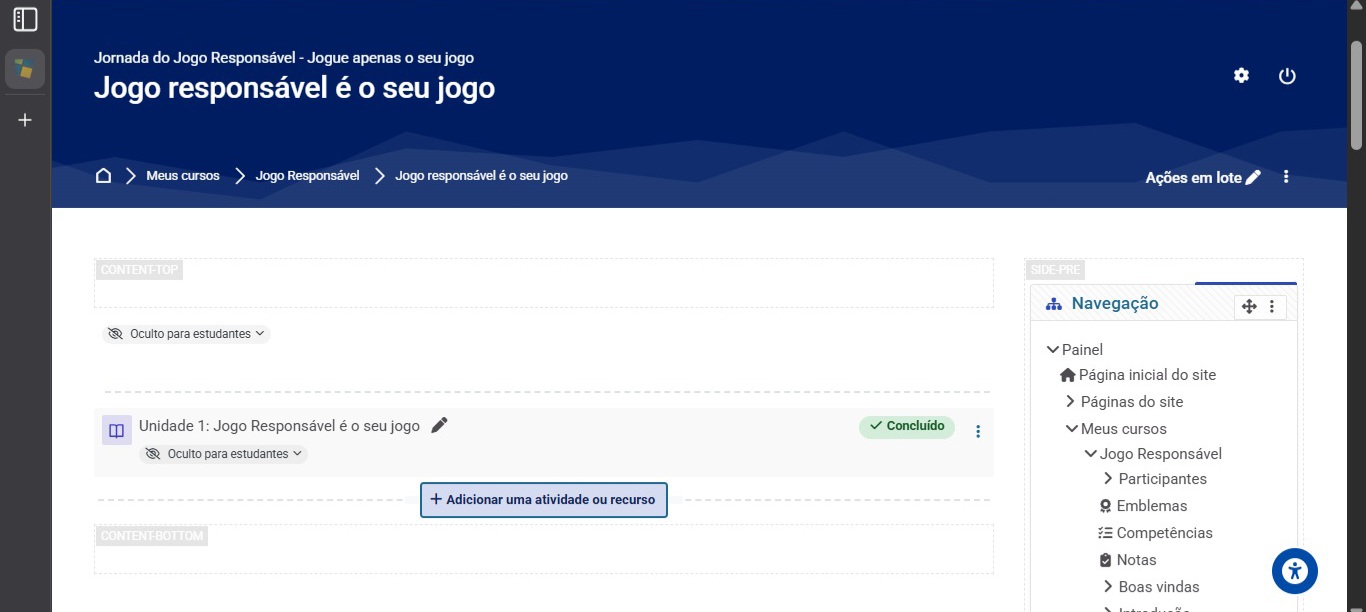Expand Páginas do site tree node
This screenshot has height=612, width=1366.
[1071, 402]
